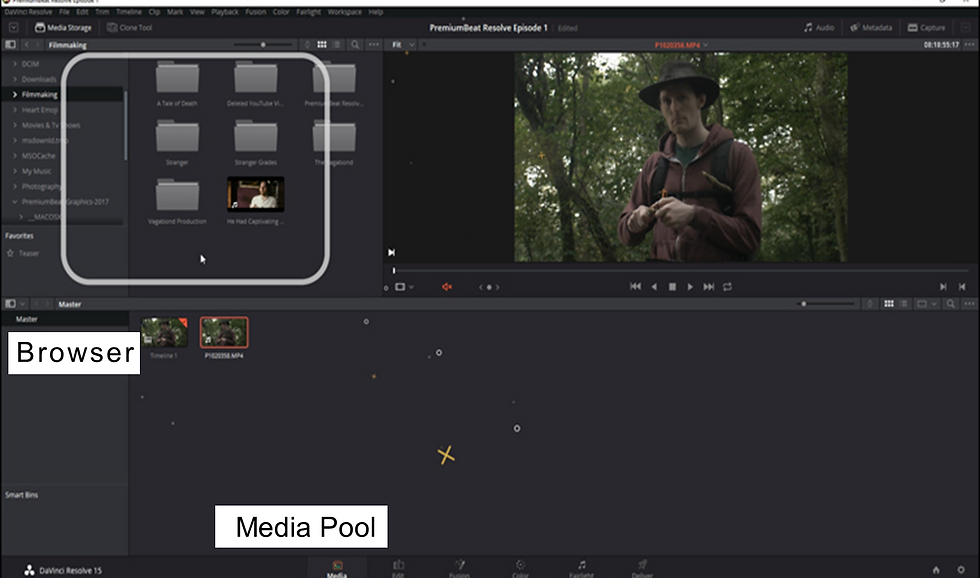This screenshot has width=980, height=578.
Task: Search the media storage browser
Action: point(355,45)
